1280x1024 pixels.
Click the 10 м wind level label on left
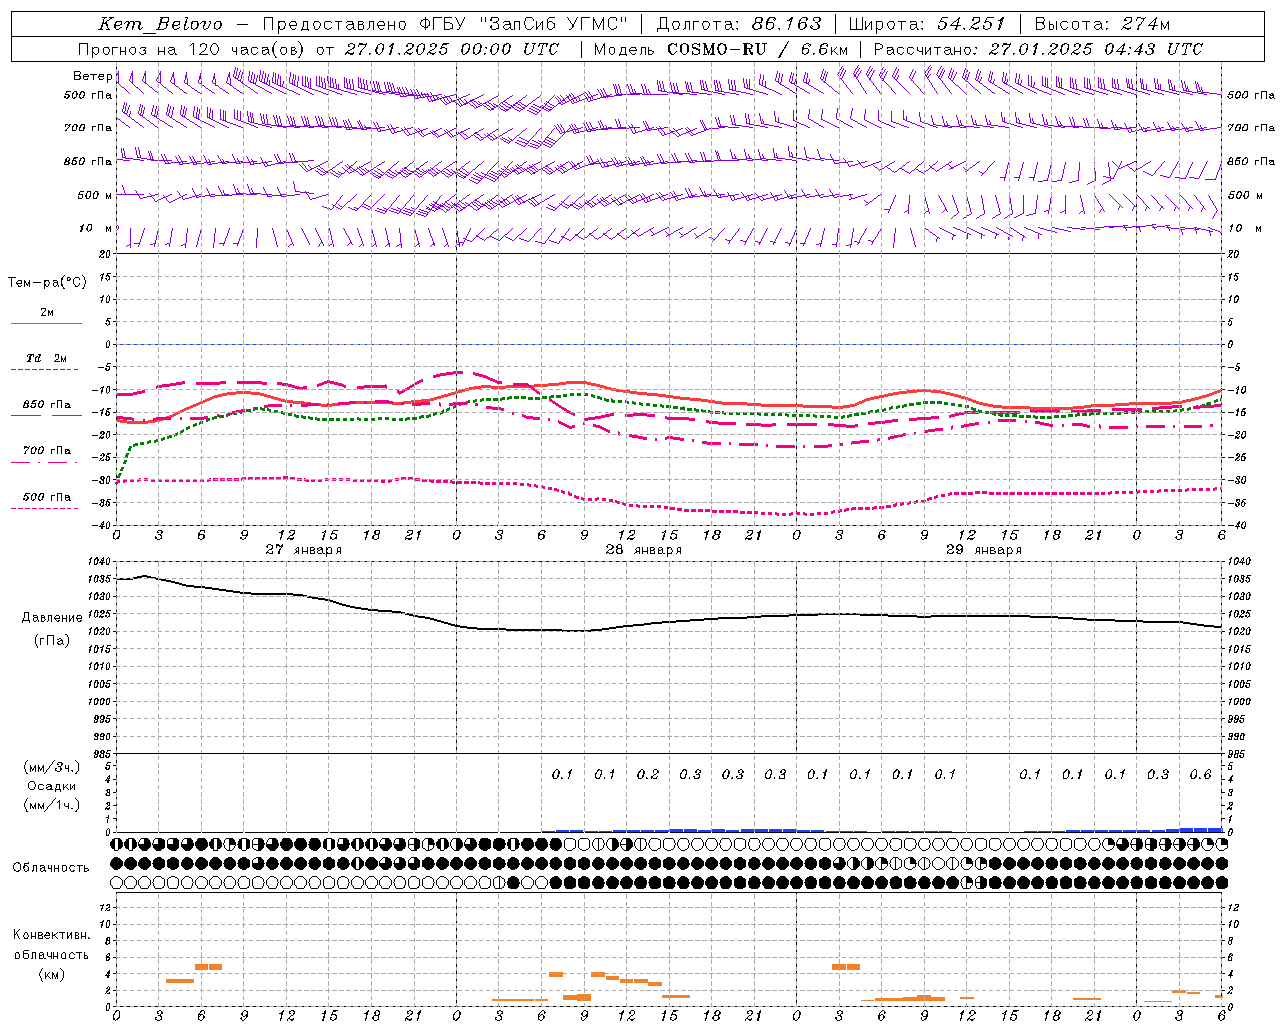[95, 228]
